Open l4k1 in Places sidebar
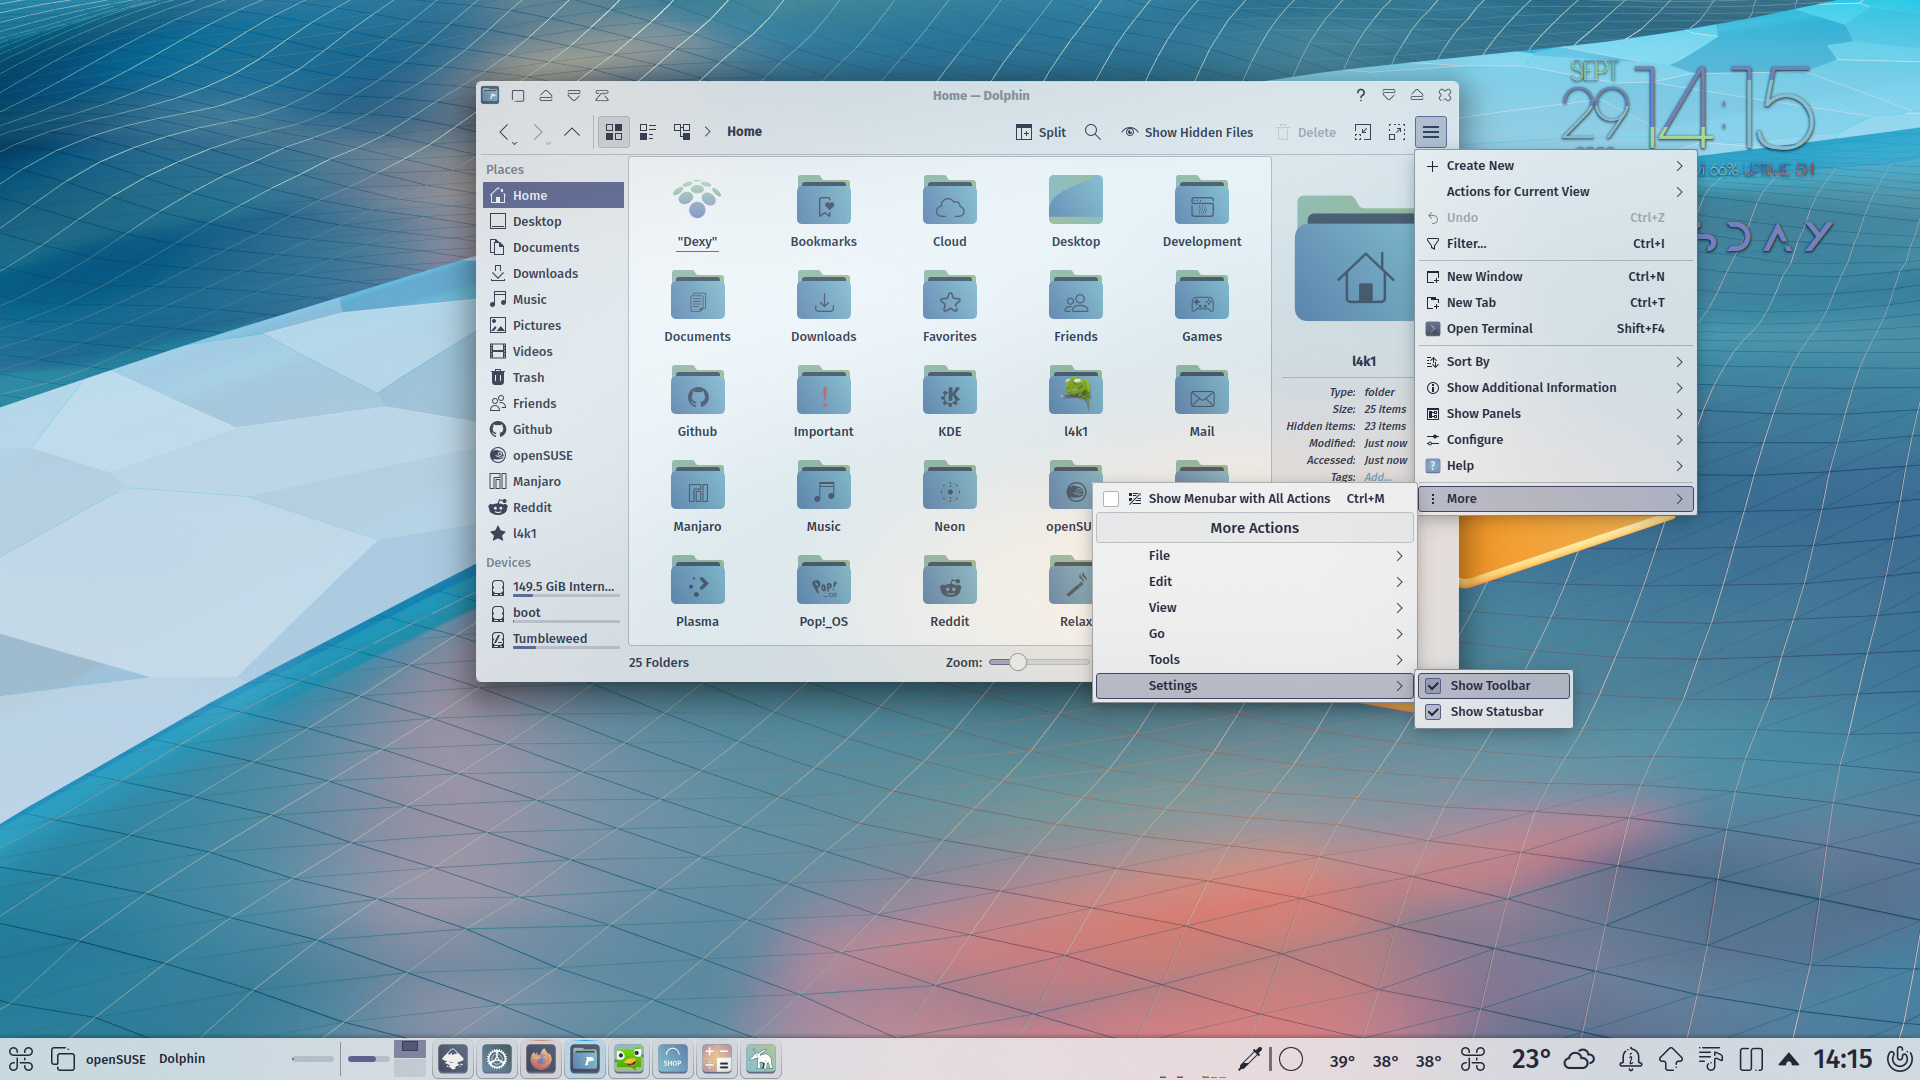Image resolution: width=1920 pixels, height=1080 pixels. [x=553, y=534]
